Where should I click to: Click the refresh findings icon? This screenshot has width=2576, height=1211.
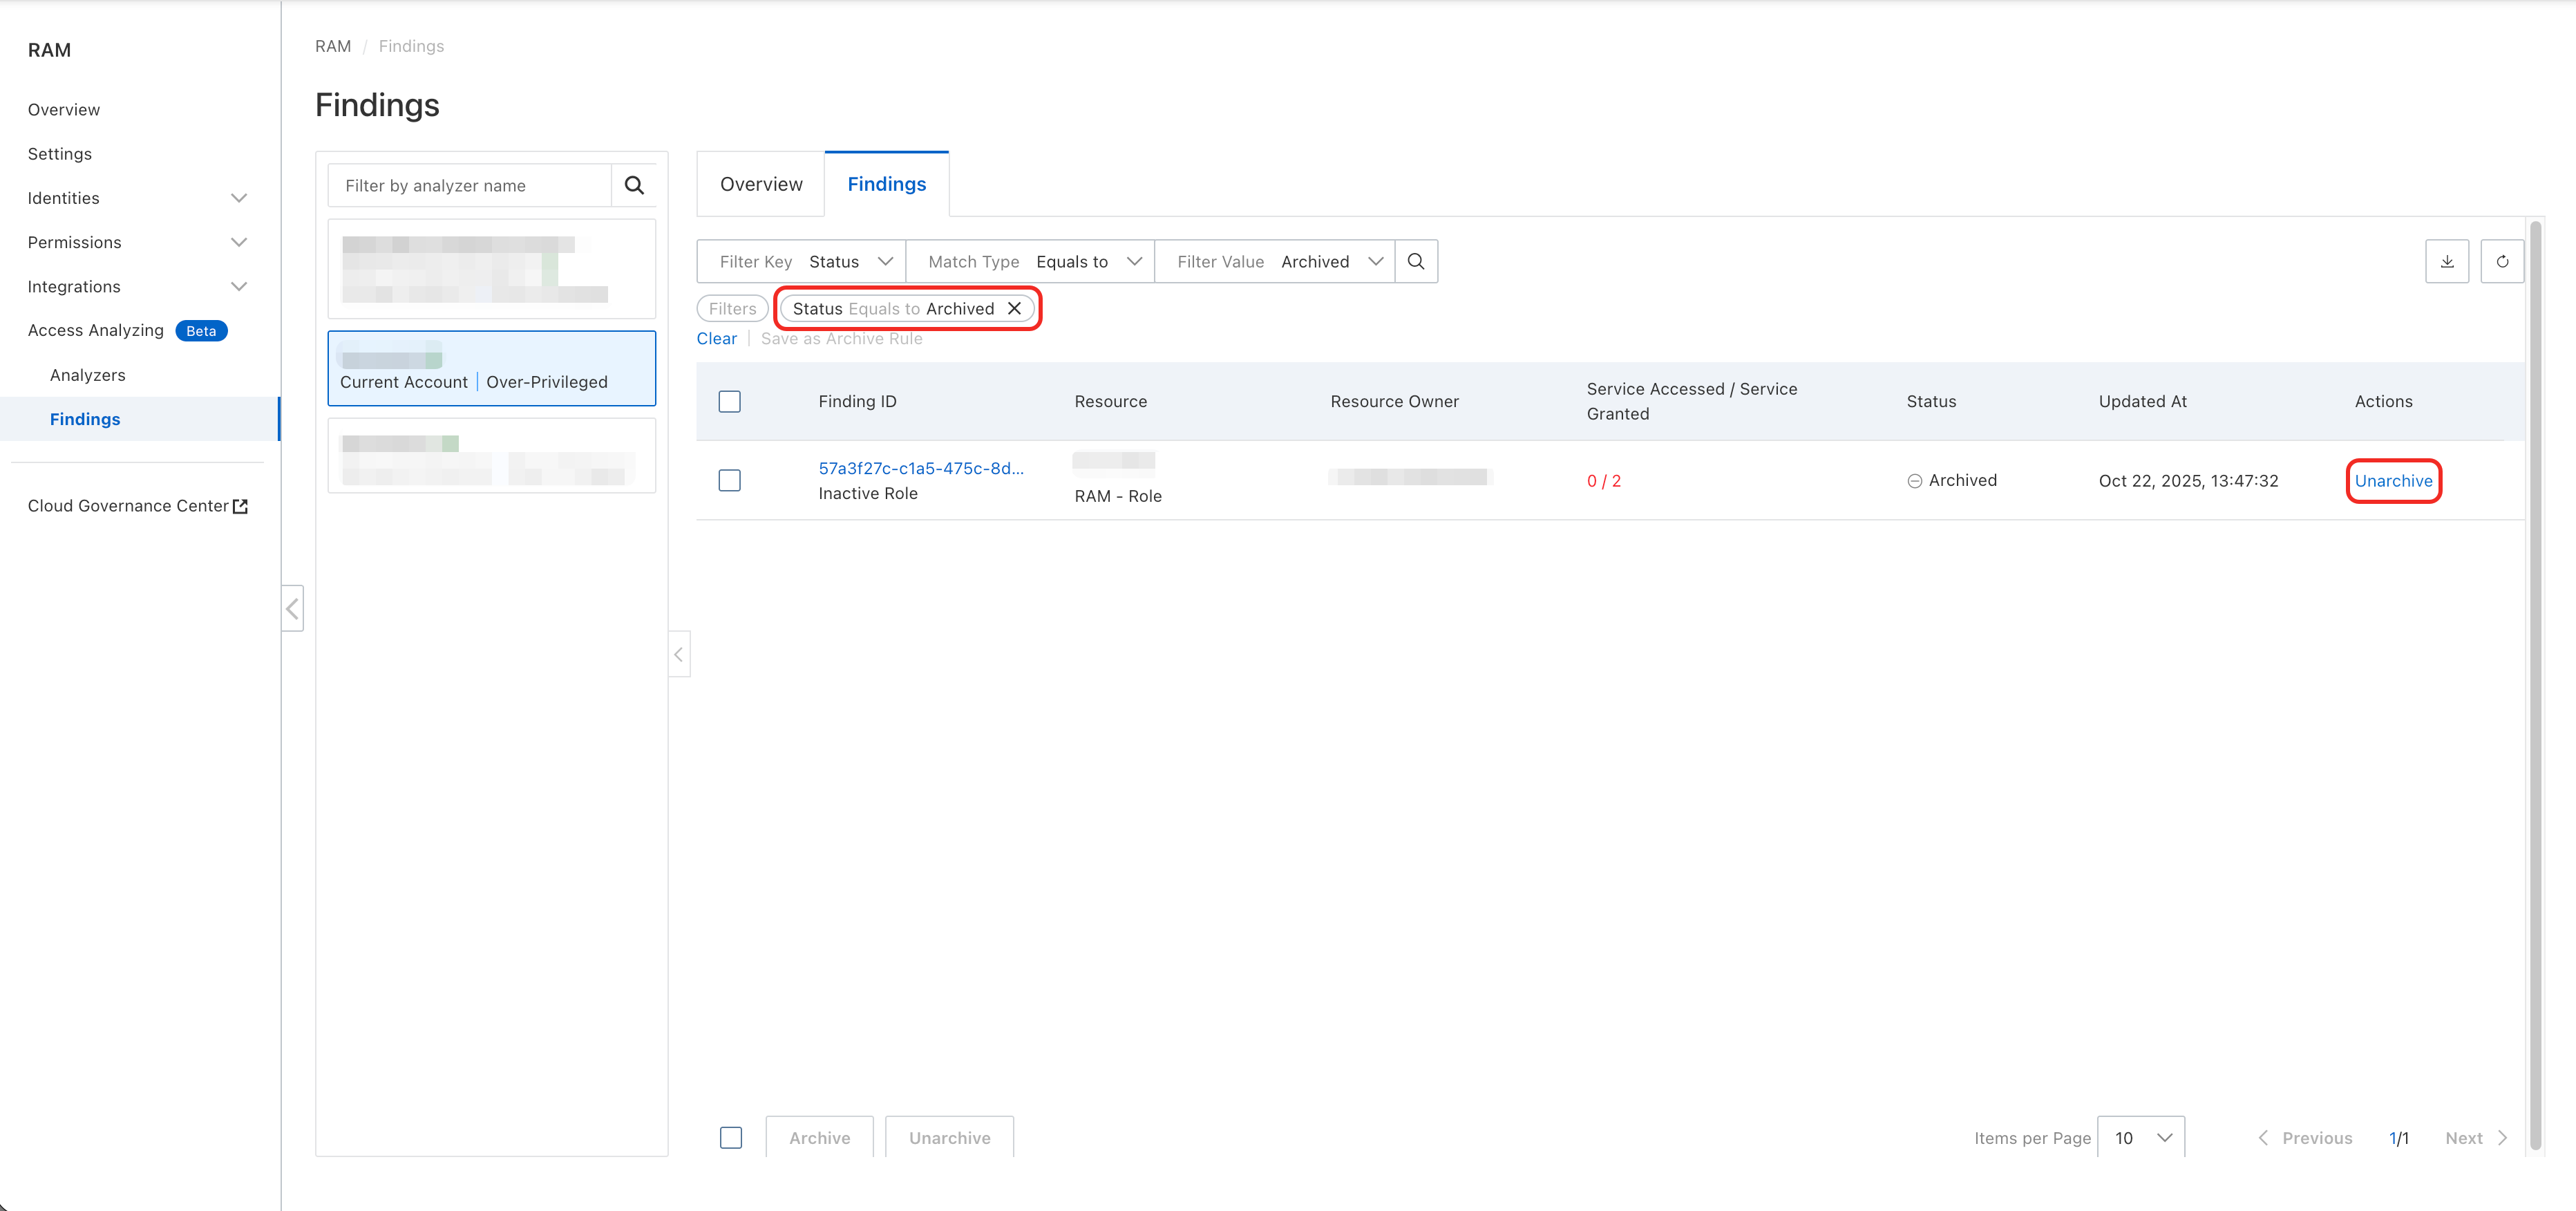tap(2502, 261)
